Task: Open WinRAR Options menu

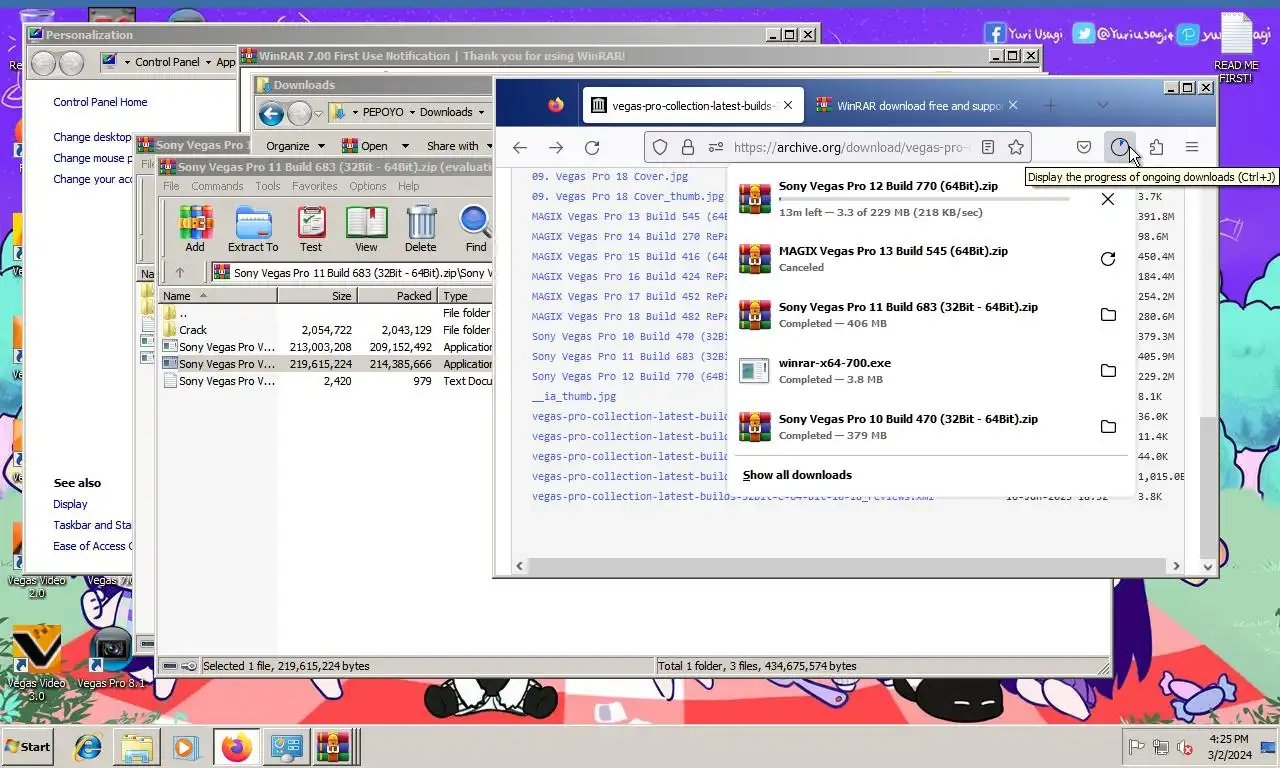Action: pos(367,186)
